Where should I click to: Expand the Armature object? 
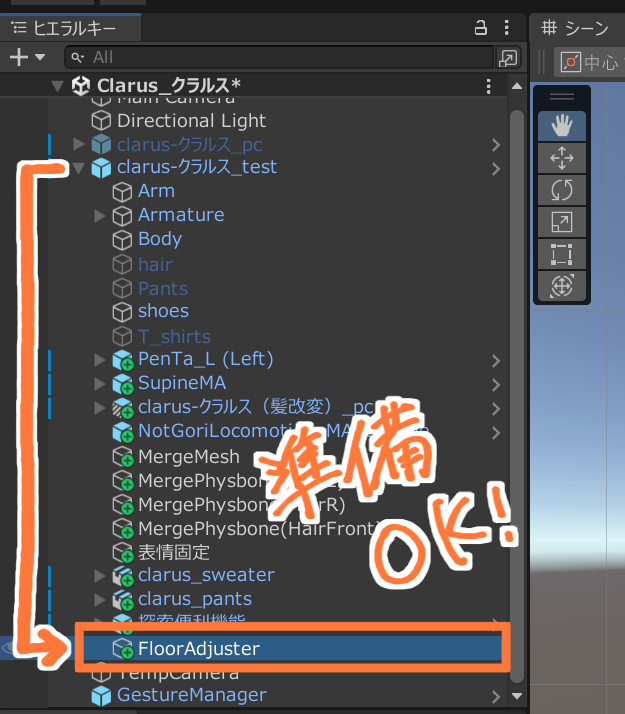pos(100,215)
